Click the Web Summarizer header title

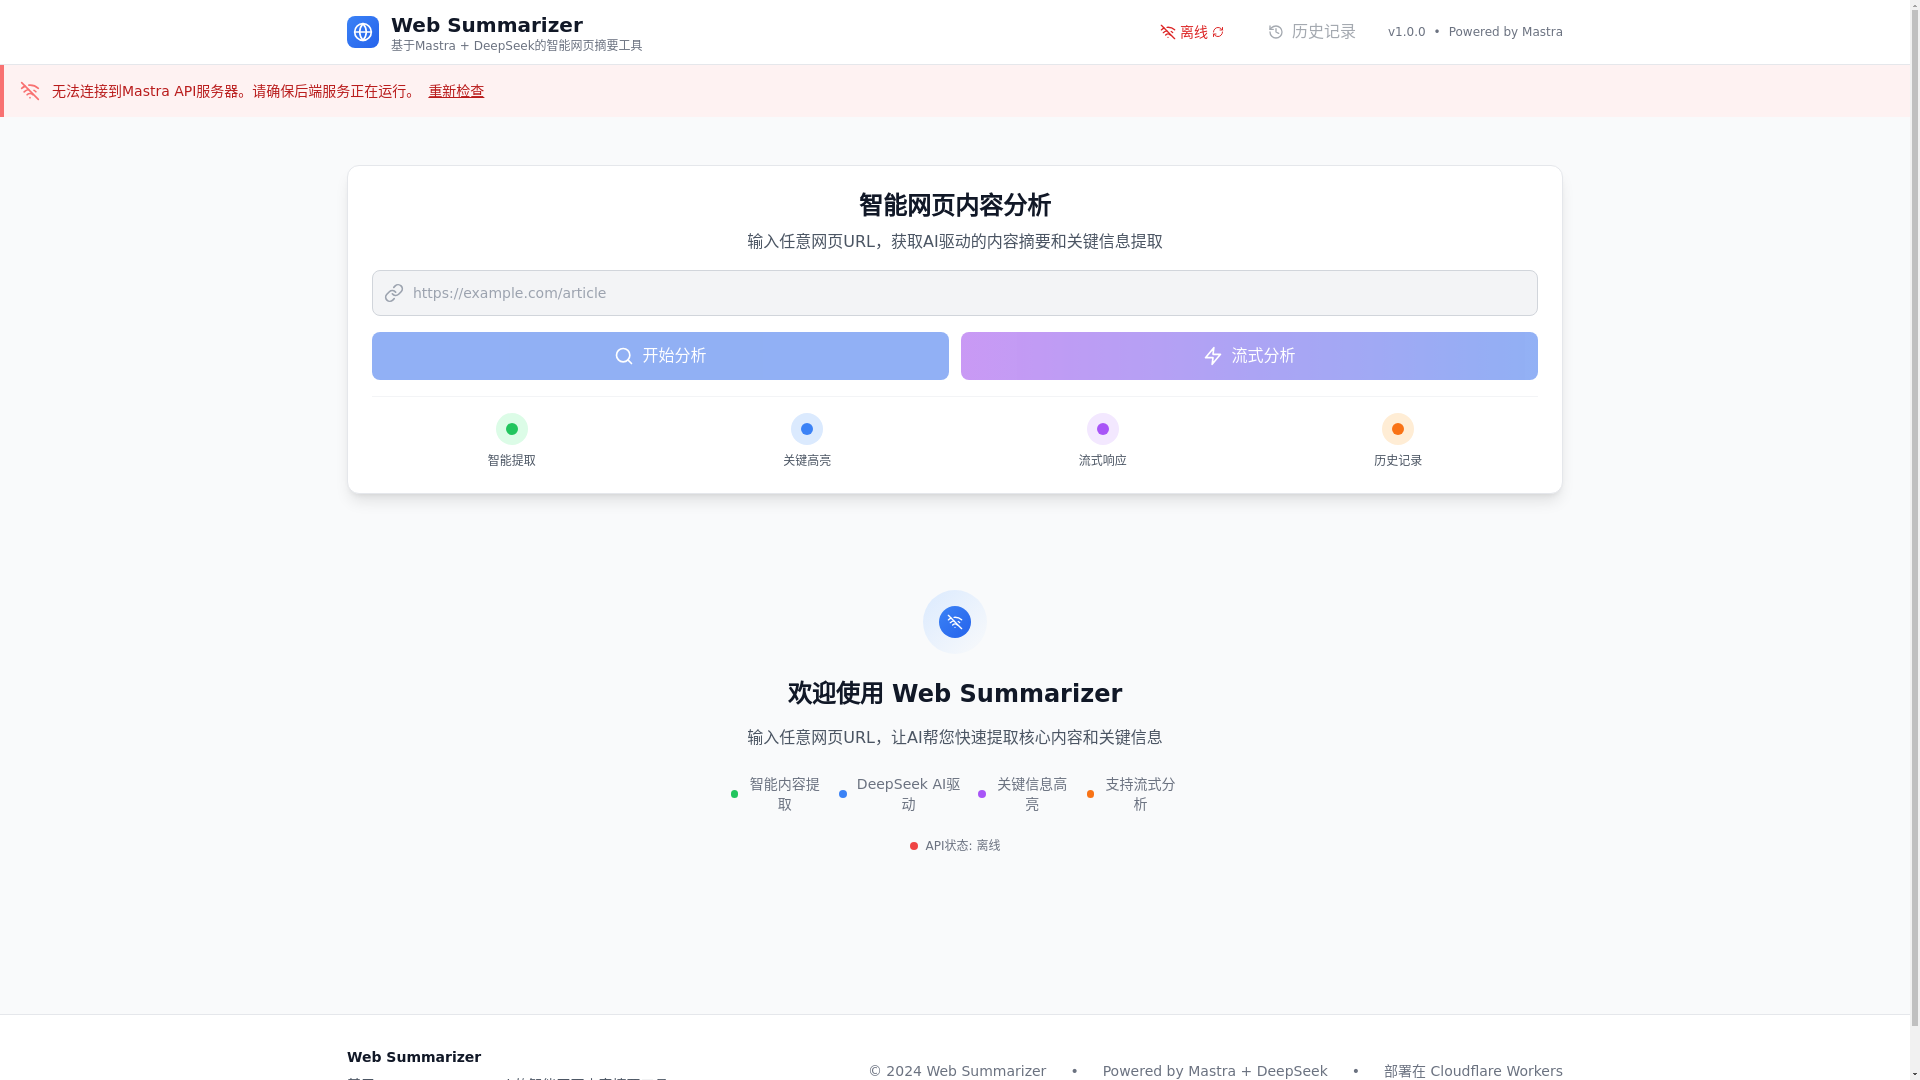[487, 25]
